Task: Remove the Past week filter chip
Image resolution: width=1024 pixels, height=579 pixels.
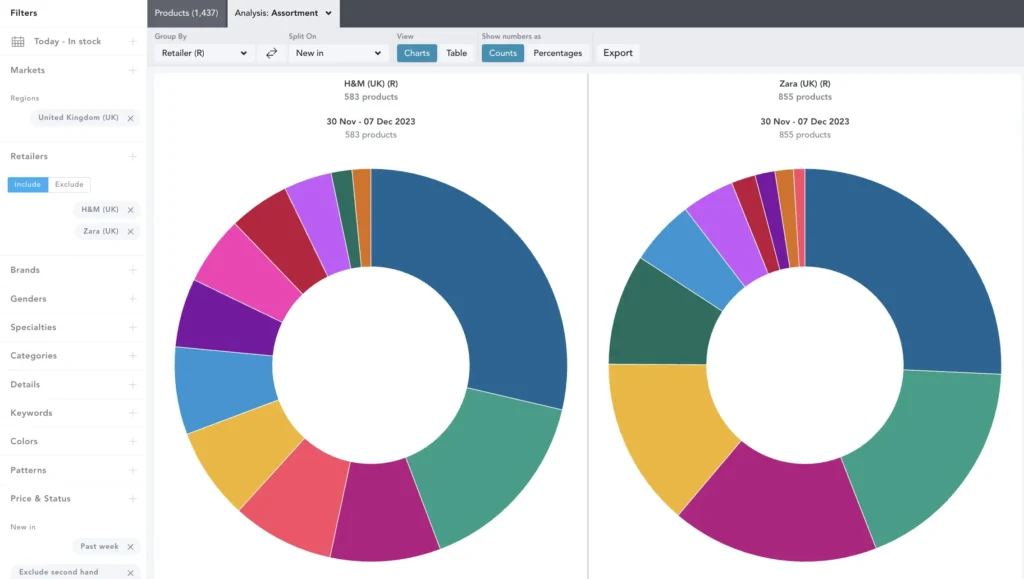Action: click(131, 547)
